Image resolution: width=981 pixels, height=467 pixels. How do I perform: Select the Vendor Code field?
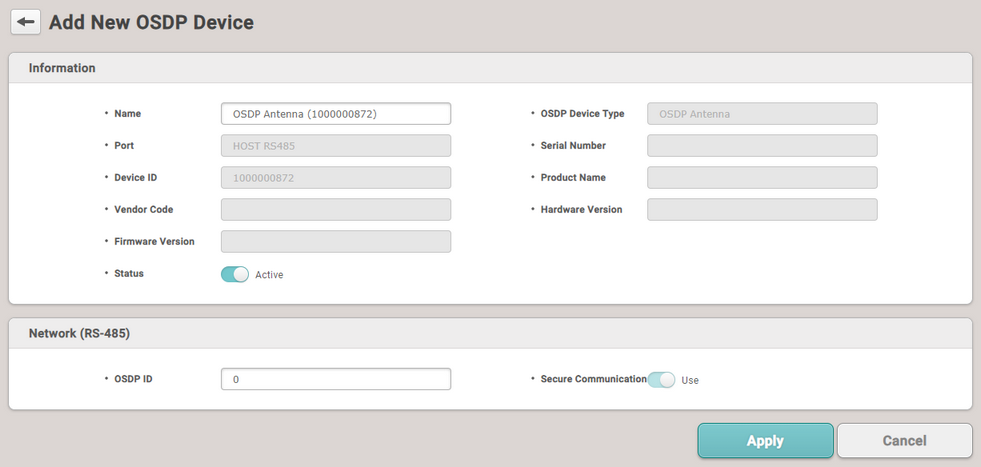(x=336, y=210)
